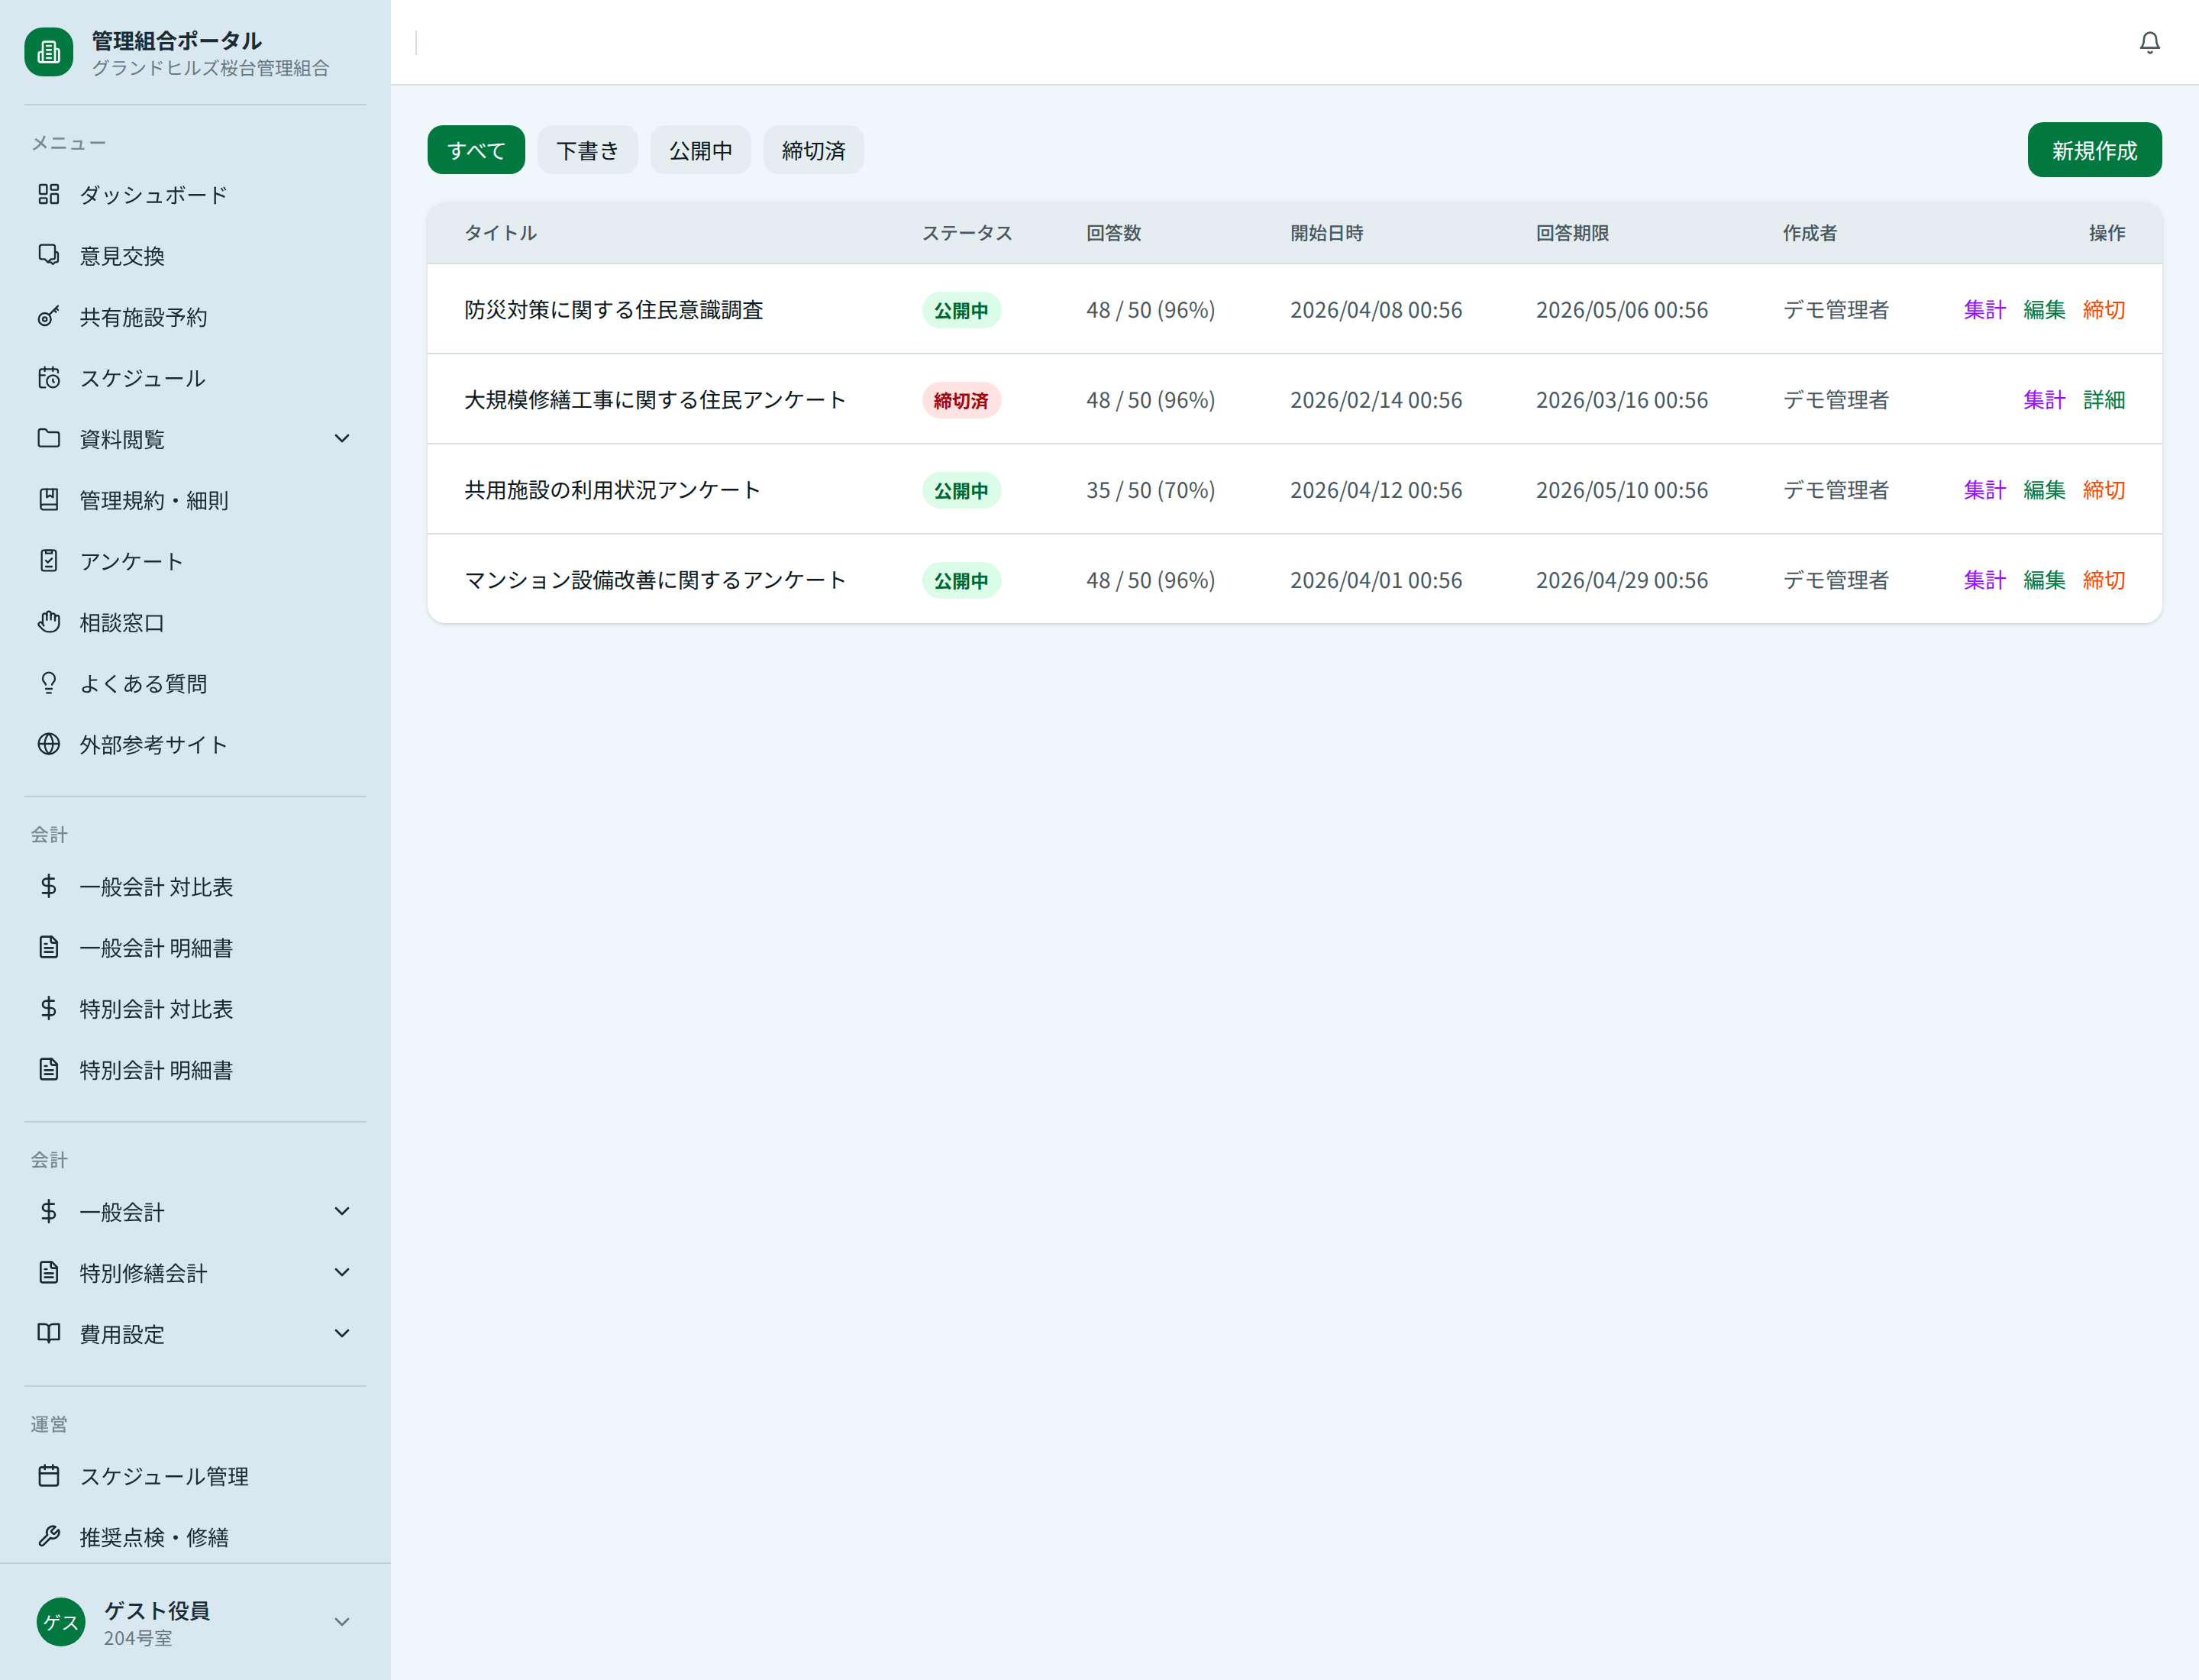Click the 相談窓口 hand icon
Screen dimensions: 2199x1680
[x=48, y=622]
